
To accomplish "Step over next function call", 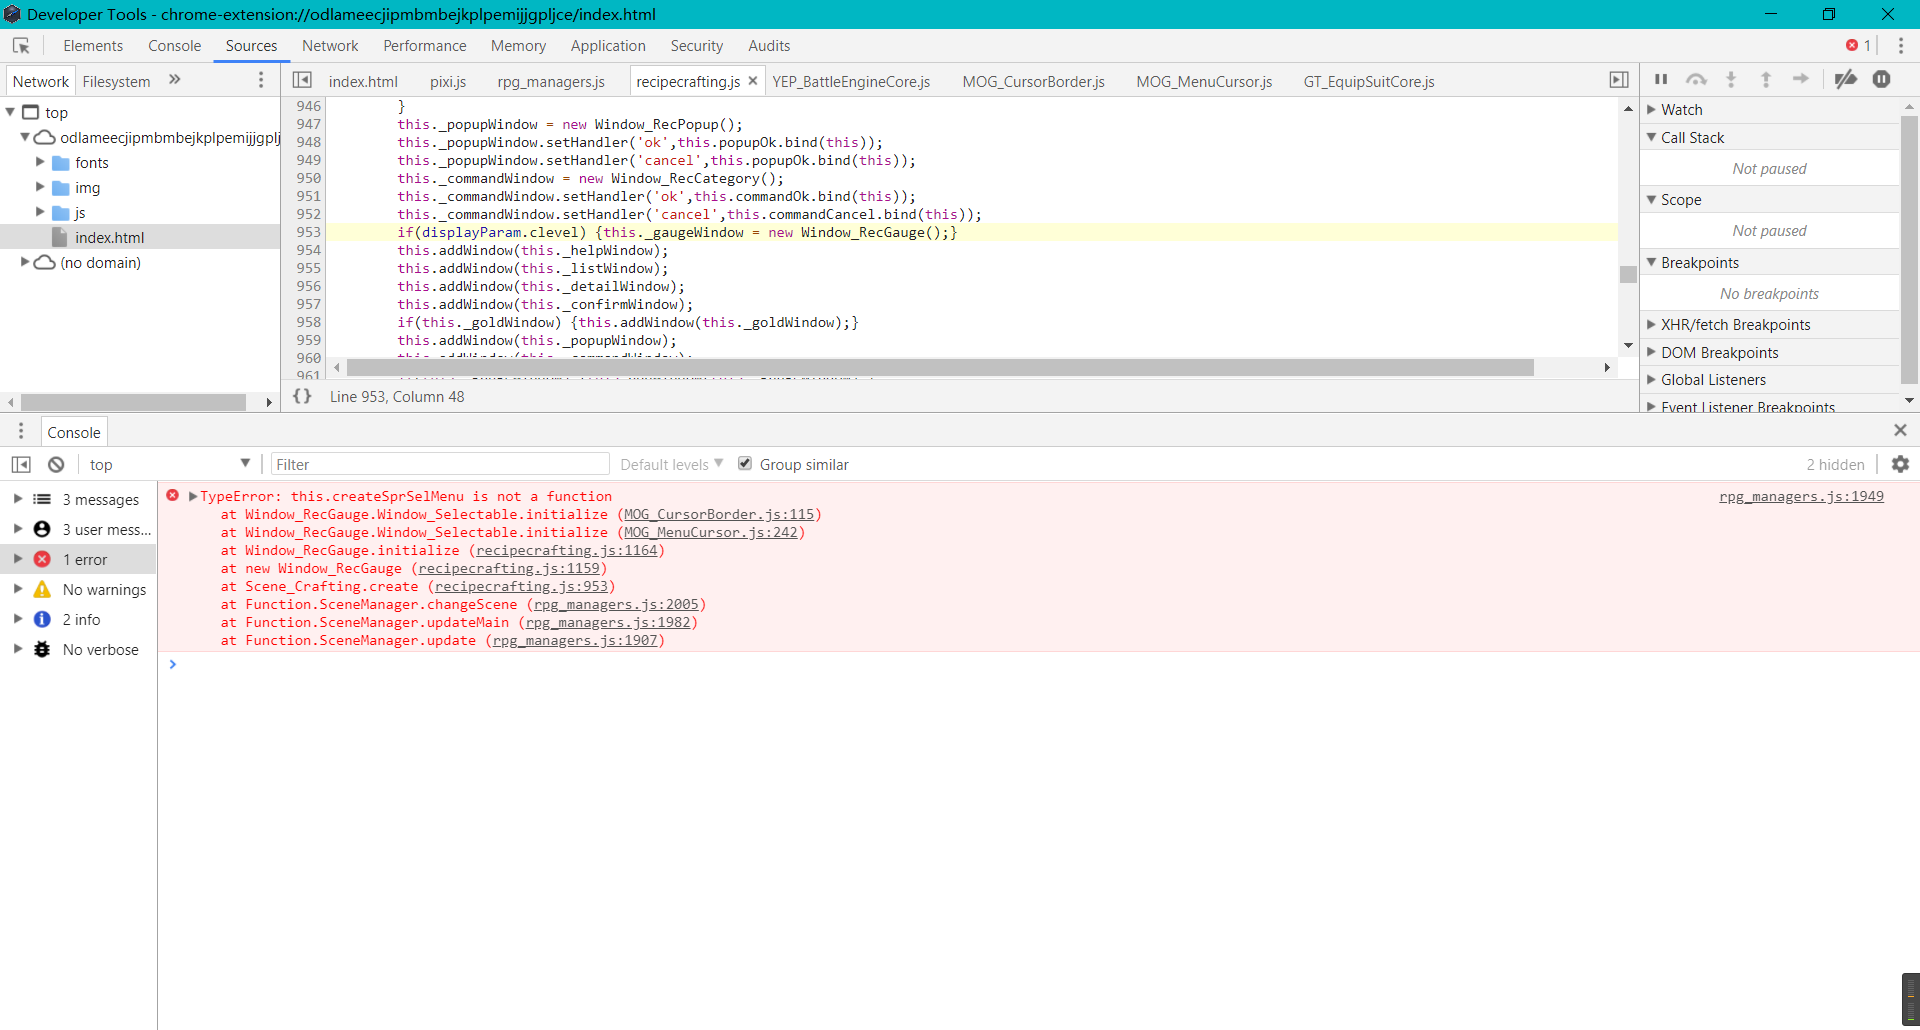I will [x=1696, y=79].
